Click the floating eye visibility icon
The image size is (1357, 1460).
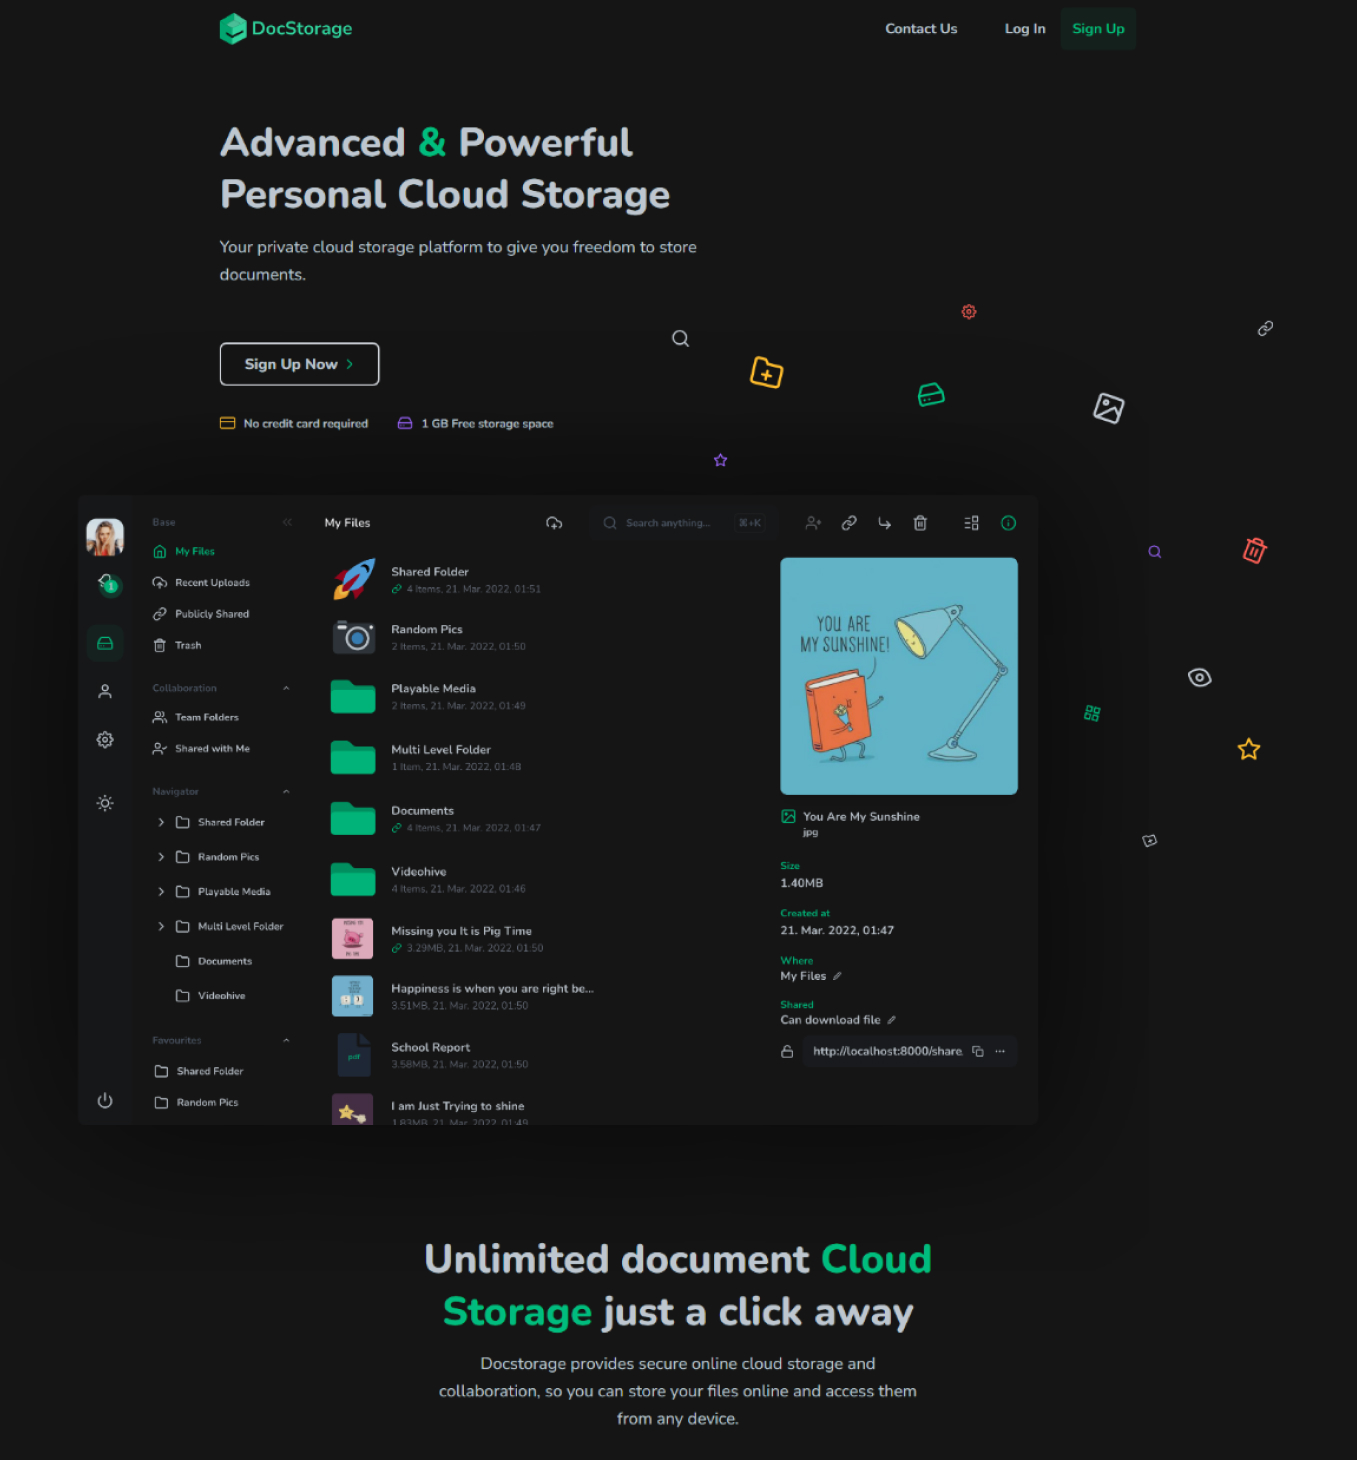[x=1199, y=678]
